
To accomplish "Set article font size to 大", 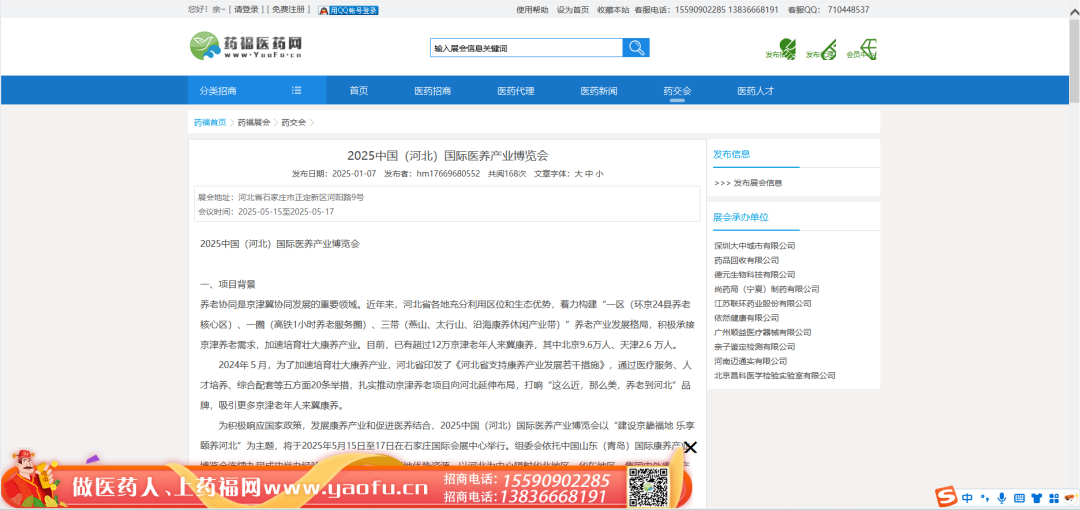I will pos(577,173).
